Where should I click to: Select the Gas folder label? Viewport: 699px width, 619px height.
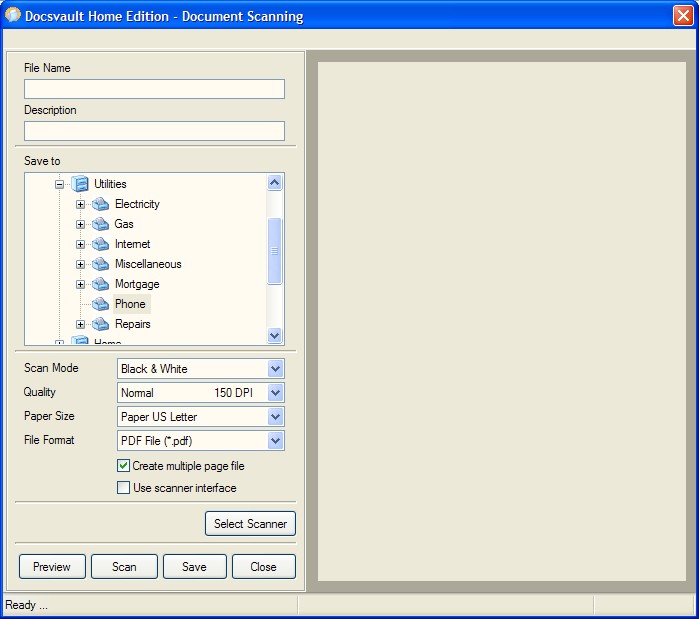(x=124, y=224)
